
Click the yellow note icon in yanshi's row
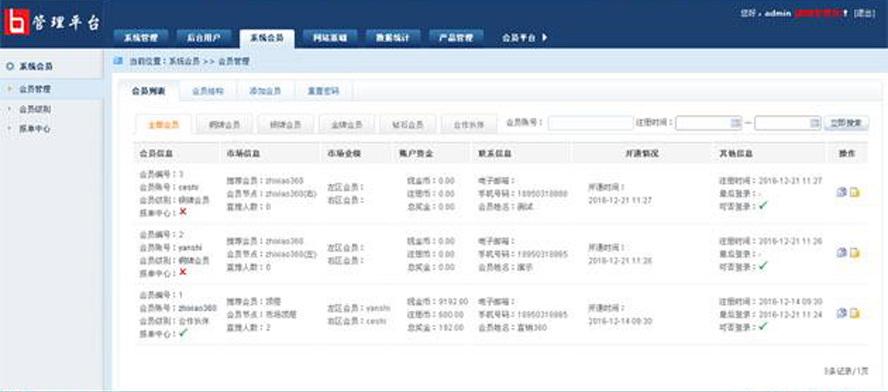pos(855,253)
